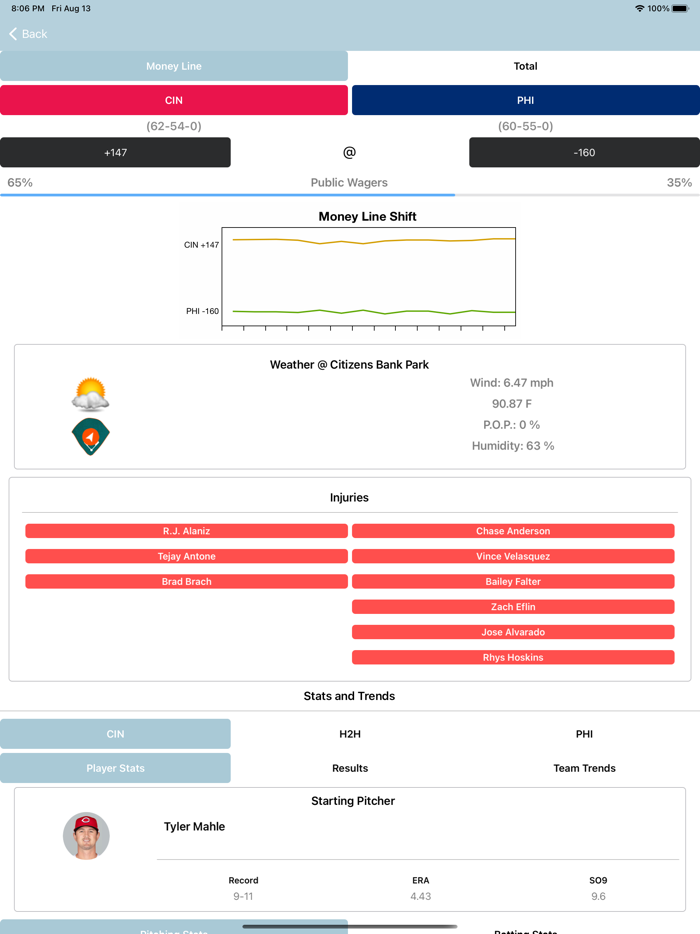Tap the Public Wagers progress bar

point(350,195)
